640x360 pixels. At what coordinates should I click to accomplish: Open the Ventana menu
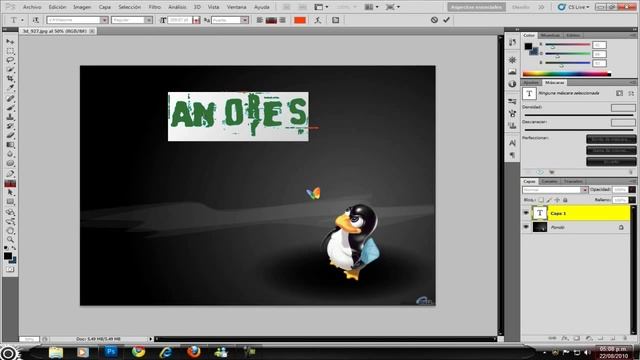tap(236, 7)
